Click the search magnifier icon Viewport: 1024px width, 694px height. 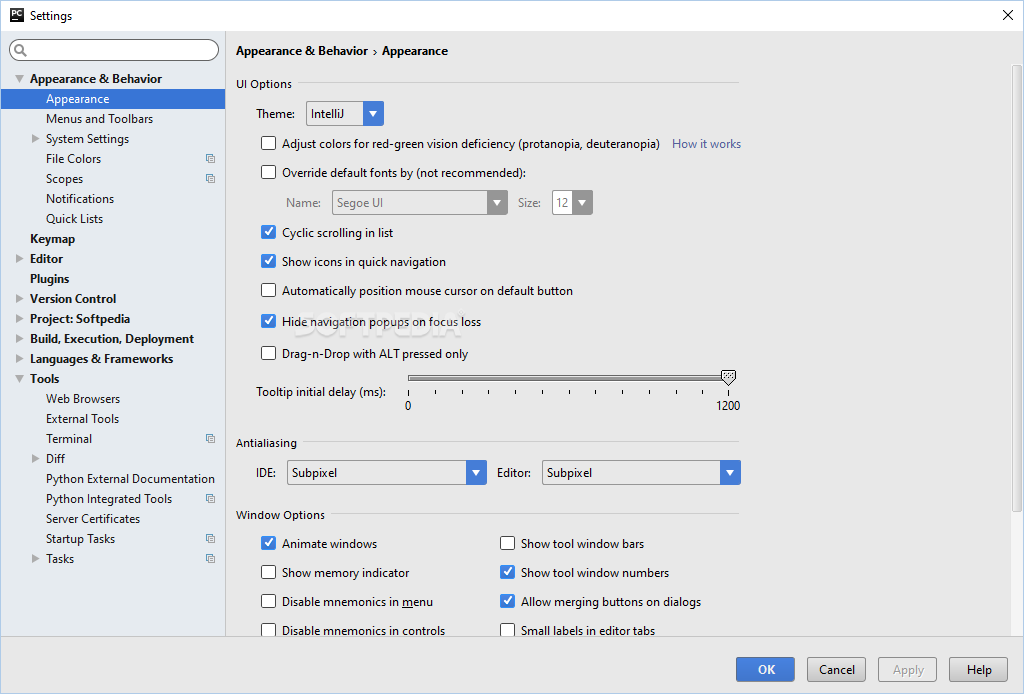(20, 50)
